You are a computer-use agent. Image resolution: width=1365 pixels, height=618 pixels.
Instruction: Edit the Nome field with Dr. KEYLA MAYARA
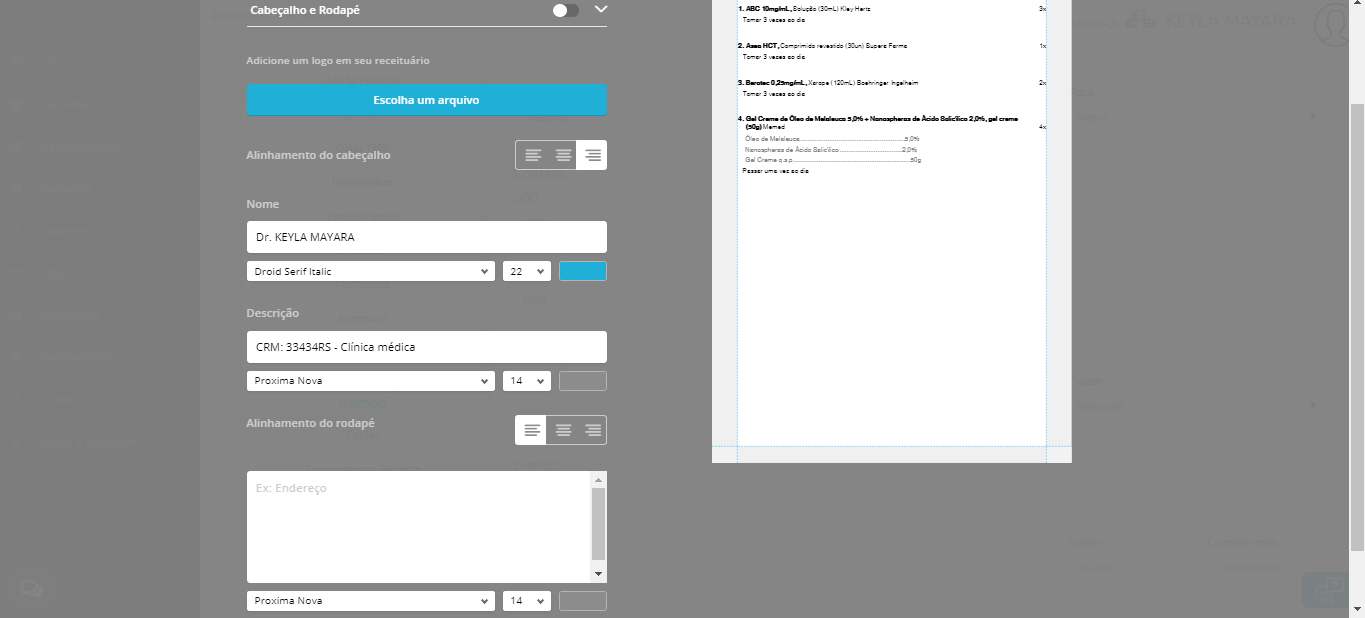[x=427, y=237]
